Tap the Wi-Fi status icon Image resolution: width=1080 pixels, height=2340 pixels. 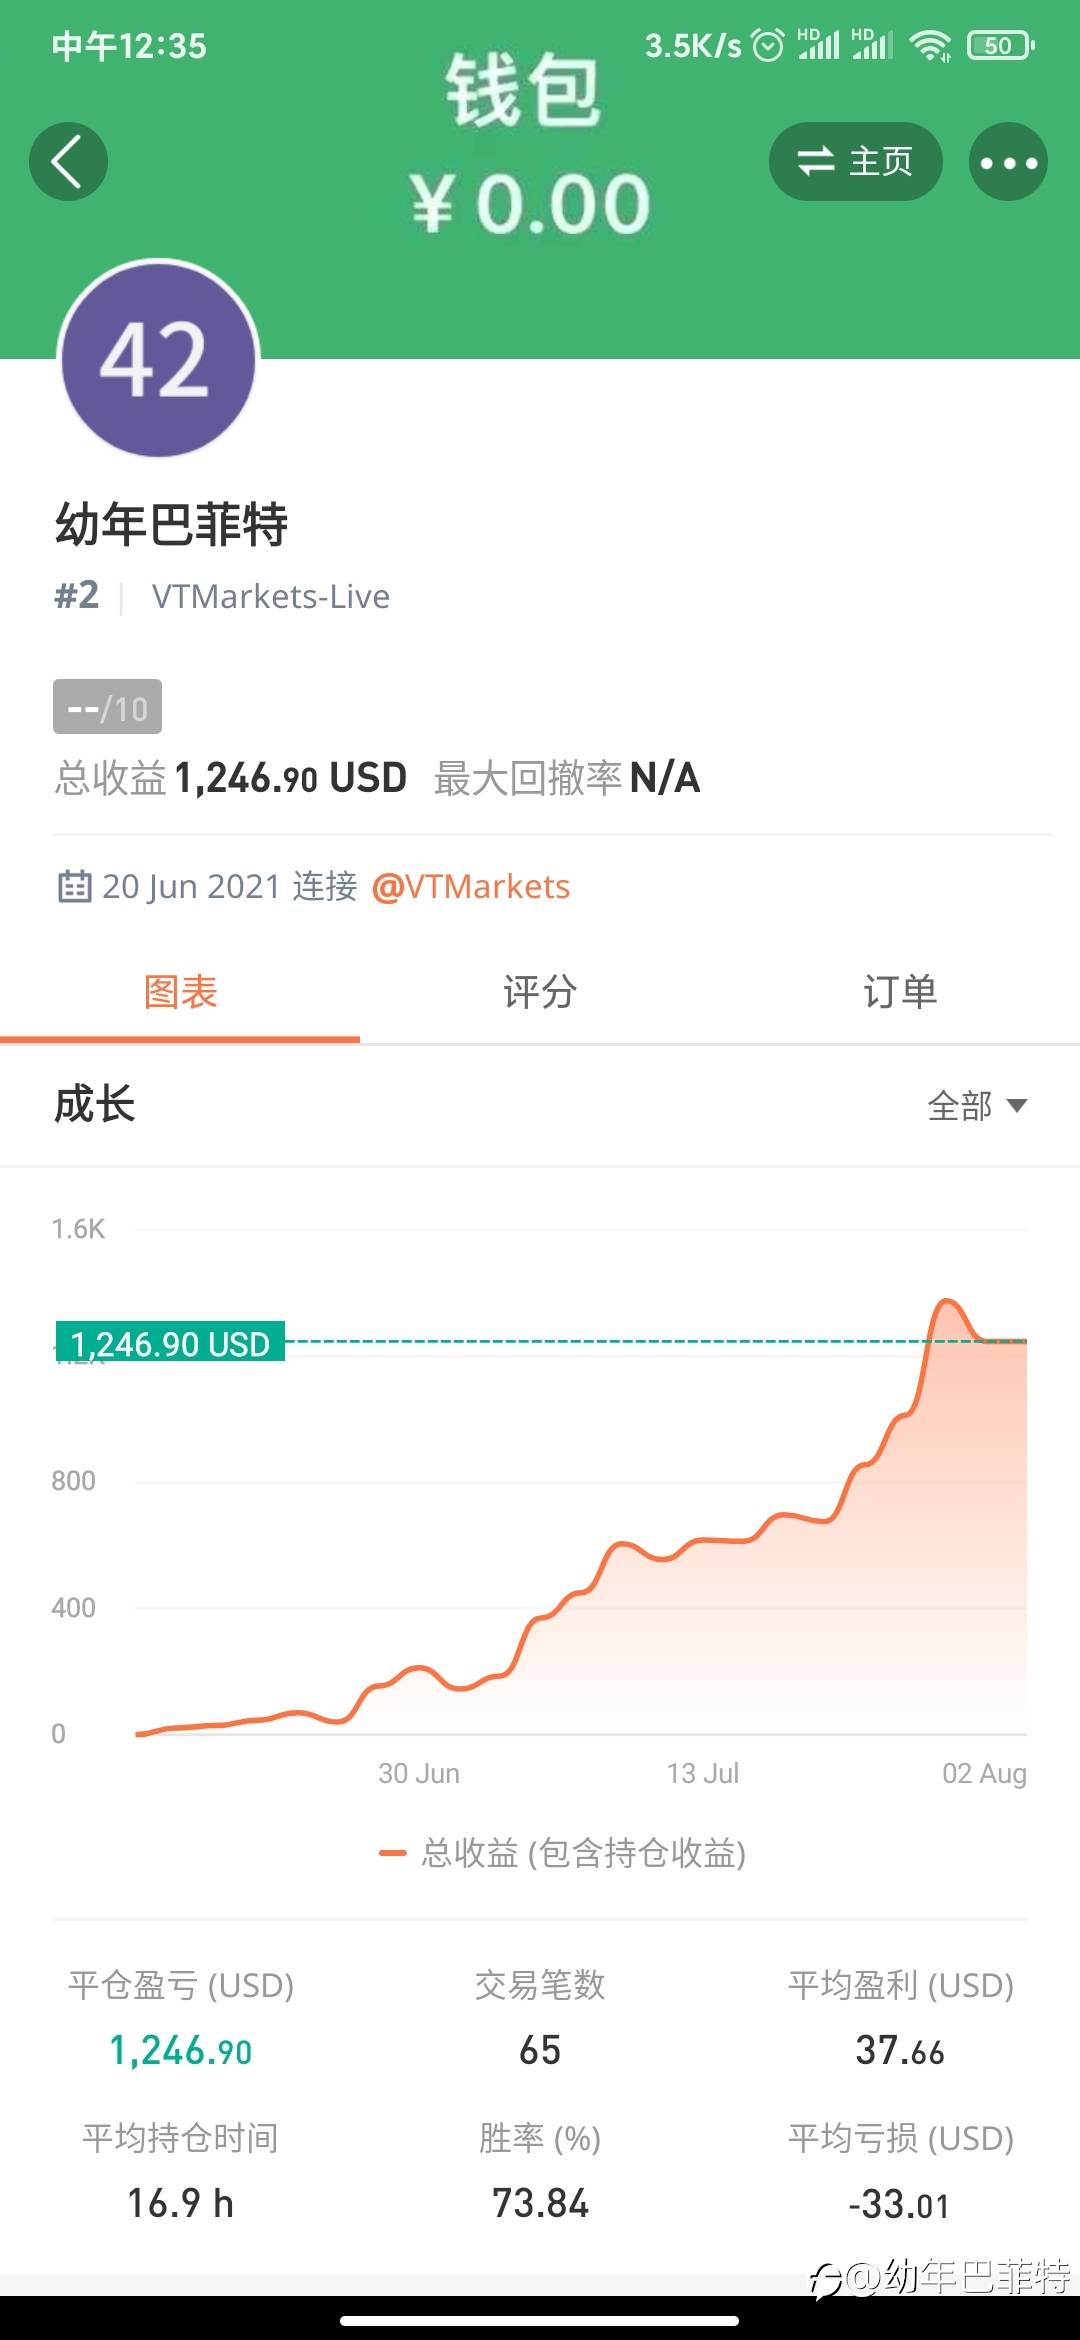pyautogui.click(x=930, y=45)
